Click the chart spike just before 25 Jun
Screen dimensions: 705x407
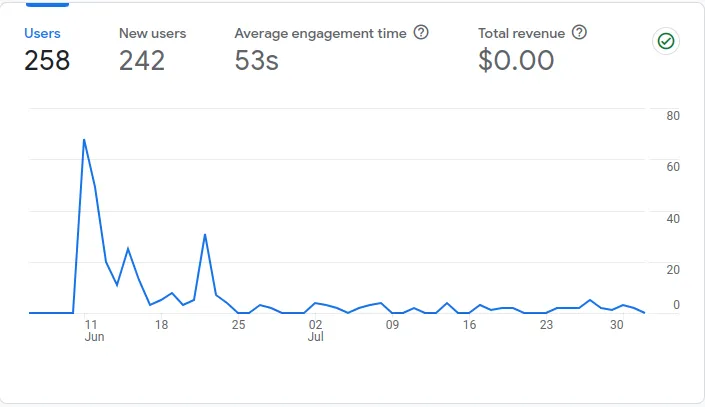tap(205, 235)
